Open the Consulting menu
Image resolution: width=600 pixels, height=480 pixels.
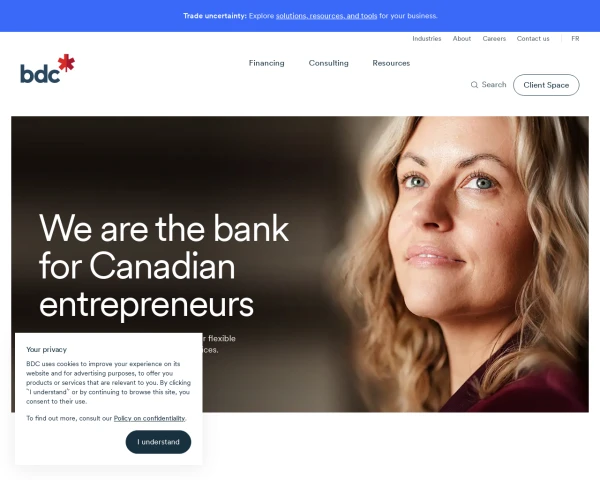click(328, 63)
